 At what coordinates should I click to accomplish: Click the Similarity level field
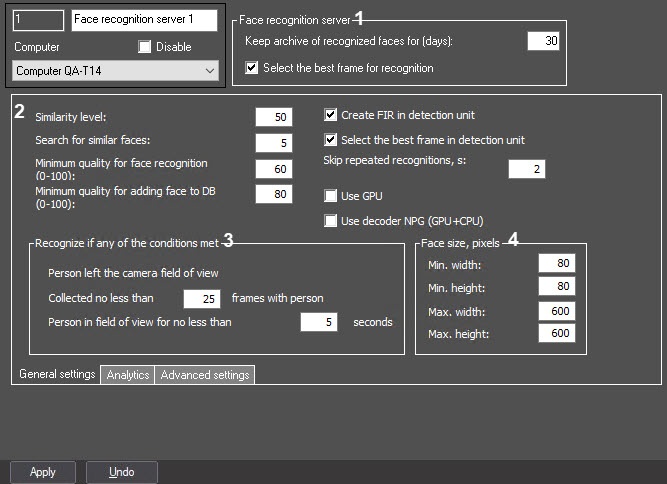click(x=274, y=117)
